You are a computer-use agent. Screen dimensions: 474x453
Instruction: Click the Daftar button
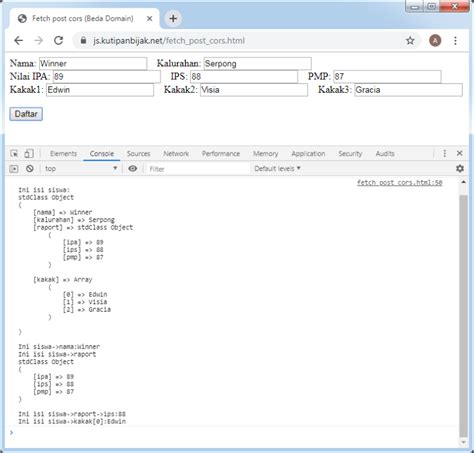click(26, 114)
